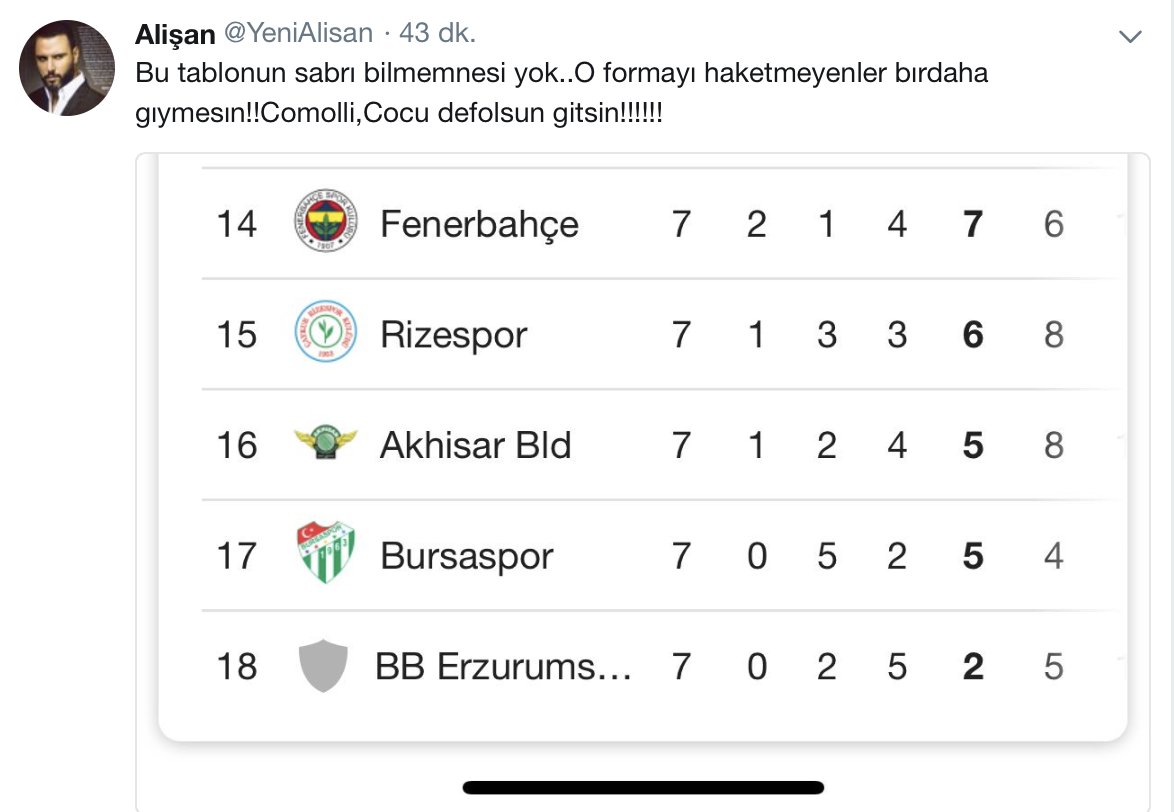Click rank number 14 in standings
Screen dimensions: 1174x812
(237, 223)
